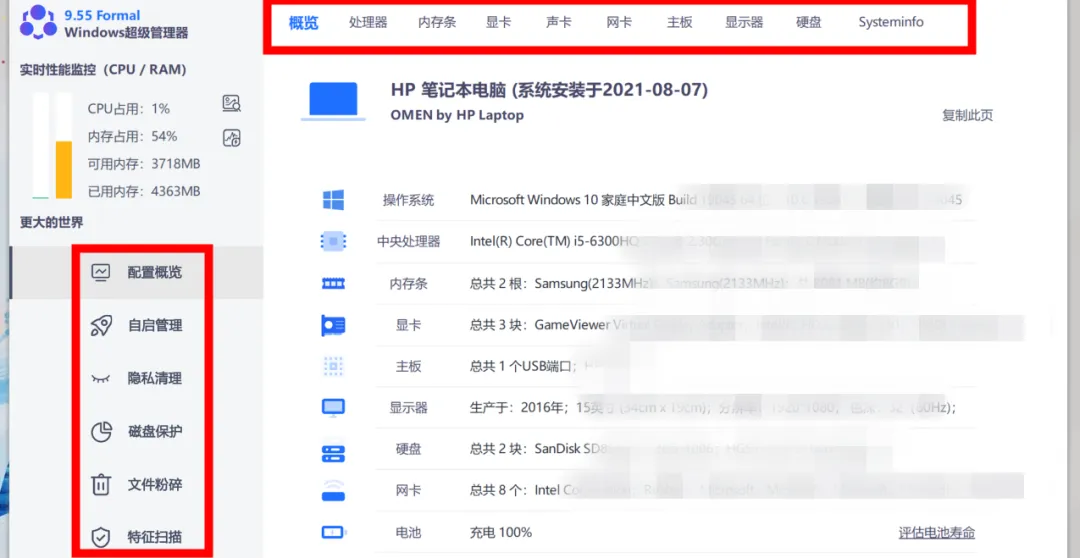Click the app logo beside 9.55 Formal
This screenshot has height=558, width=1080.
(38, 22)
